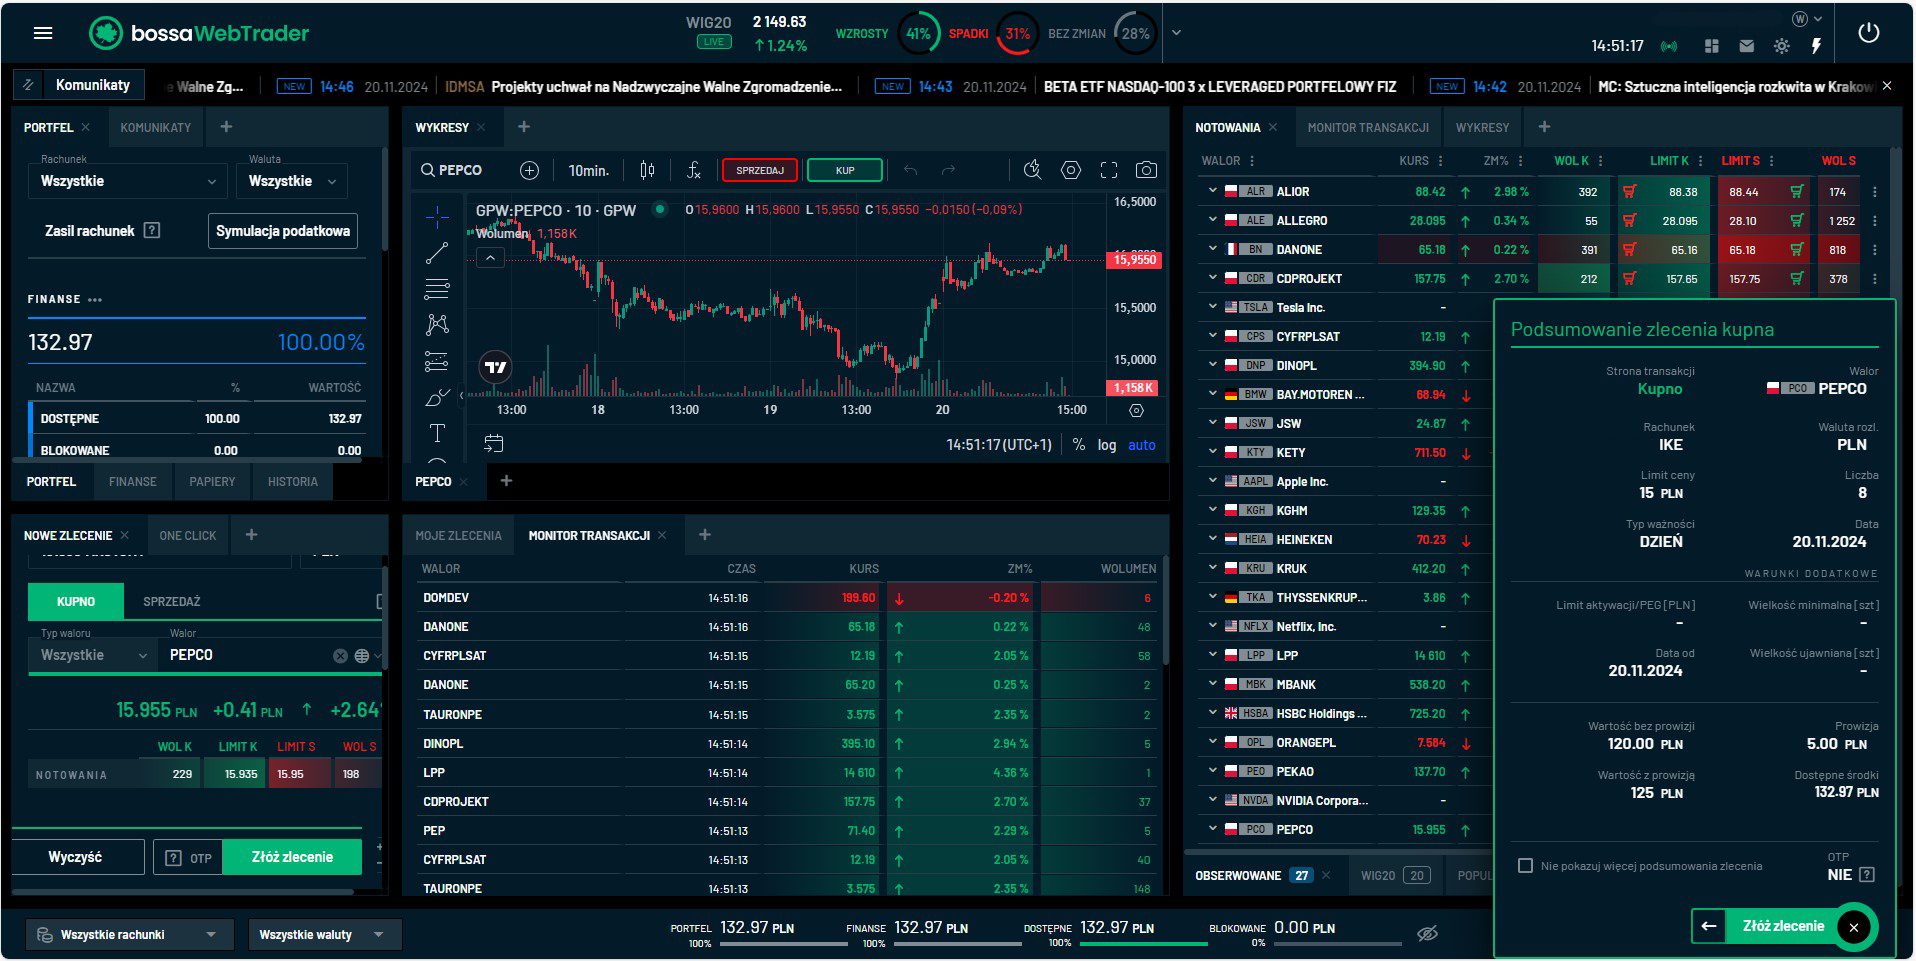Open the messages envelope icon
The width and height of the screenshot is (1916, 961).
coord(1746,46)
